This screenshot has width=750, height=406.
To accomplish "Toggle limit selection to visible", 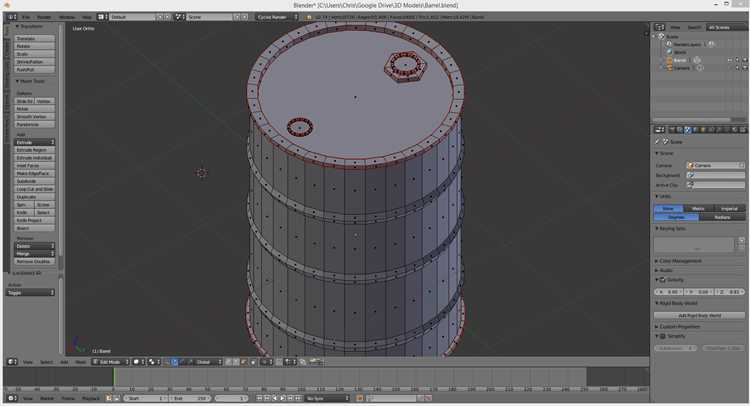I will [x=253, y=362].
